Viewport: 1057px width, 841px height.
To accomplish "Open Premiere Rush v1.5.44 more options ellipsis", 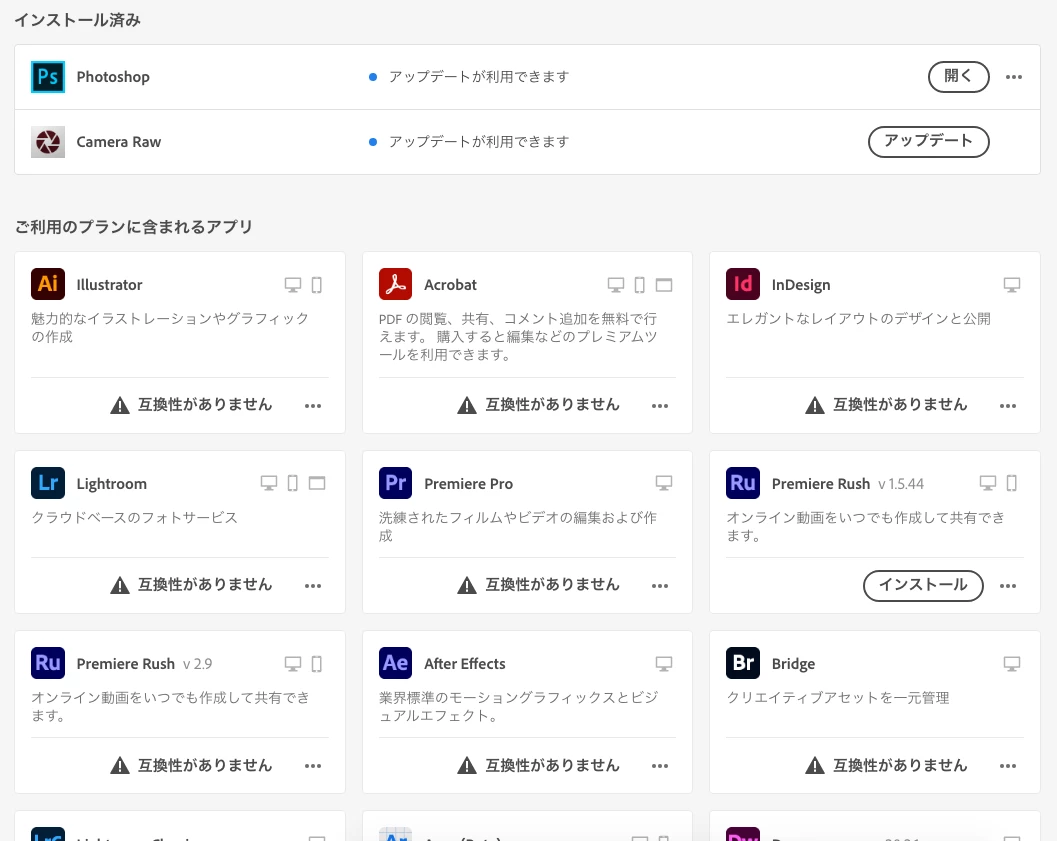I will tap(1008, 586).
